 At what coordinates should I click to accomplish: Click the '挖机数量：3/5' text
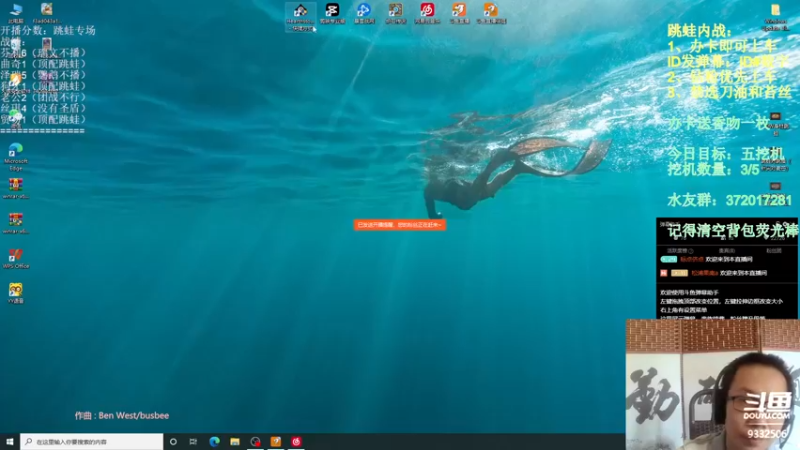[x=714, y=169]
